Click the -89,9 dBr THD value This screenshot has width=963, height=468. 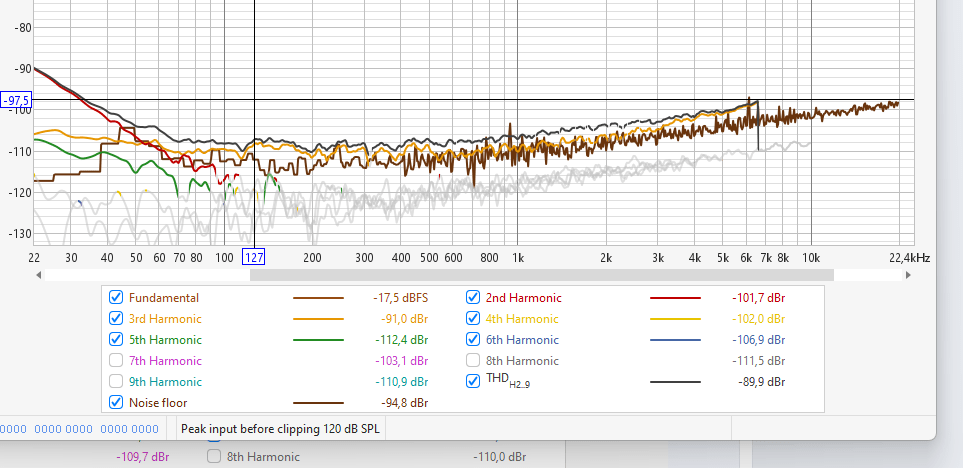click(762, 381)
